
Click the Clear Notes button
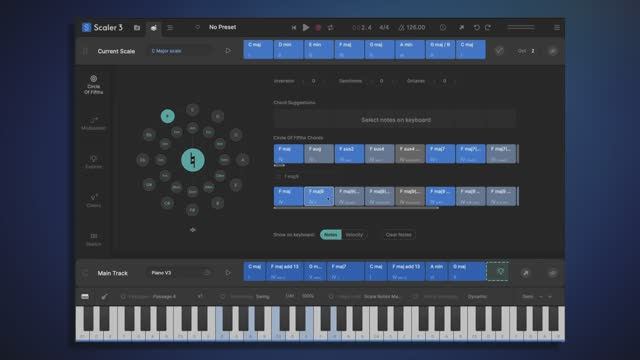[399, 235]
